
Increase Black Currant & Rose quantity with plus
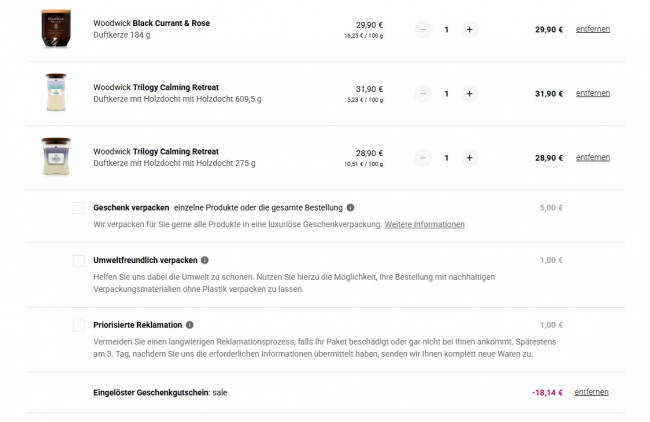pyautogui.click(x=470, y=30)
